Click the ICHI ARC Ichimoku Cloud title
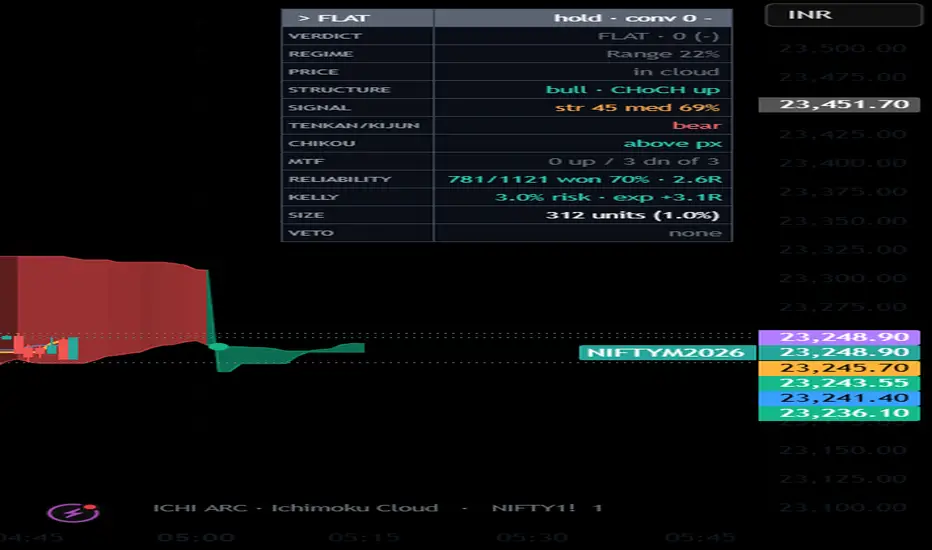The height and width of the screenshot is (550, 932). point(295,508)
